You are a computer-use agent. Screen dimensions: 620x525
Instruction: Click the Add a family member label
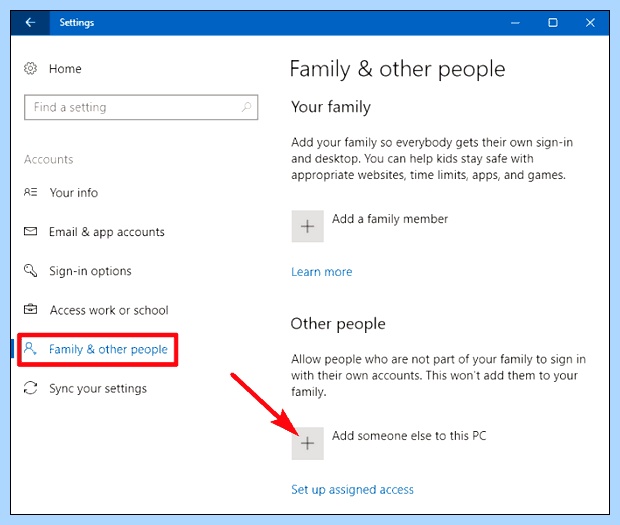pyautogui.click(x=390, y=219)
